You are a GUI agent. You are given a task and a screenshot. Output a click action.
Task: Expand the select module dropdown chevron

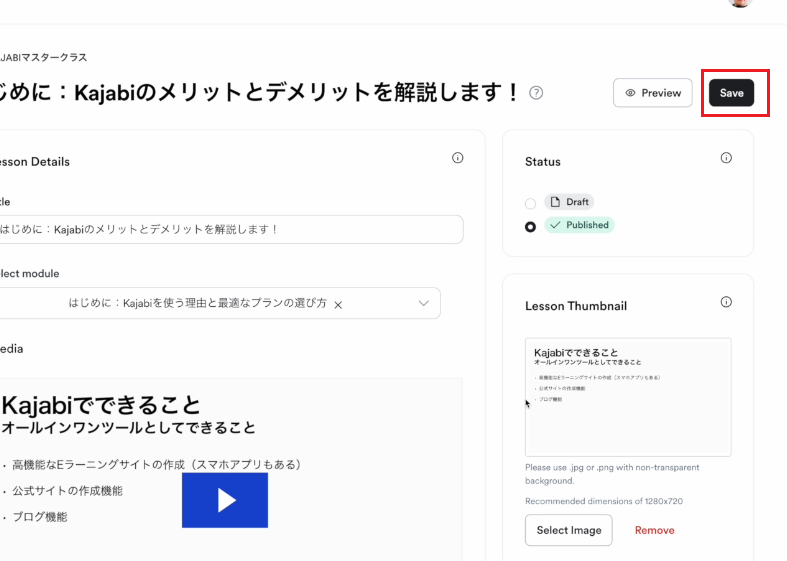pyautogui.click(x=423, y=303)
